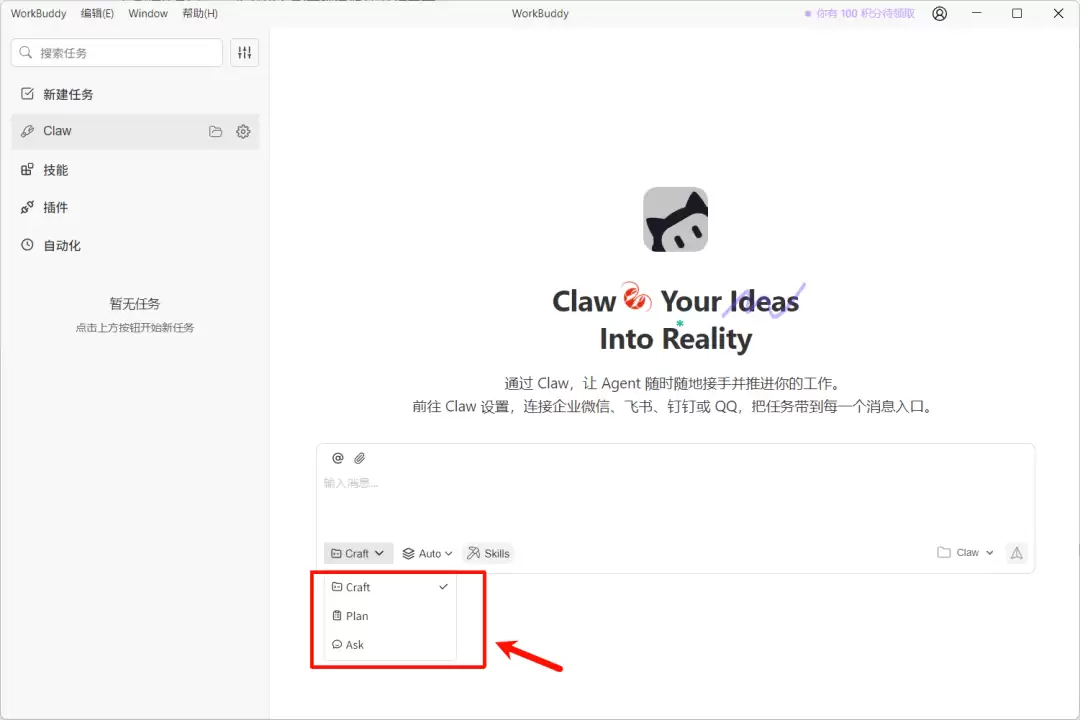Click the @ mention icon in message box
Viewport: 1080px width, 720px height.
(x=337, y=458)
